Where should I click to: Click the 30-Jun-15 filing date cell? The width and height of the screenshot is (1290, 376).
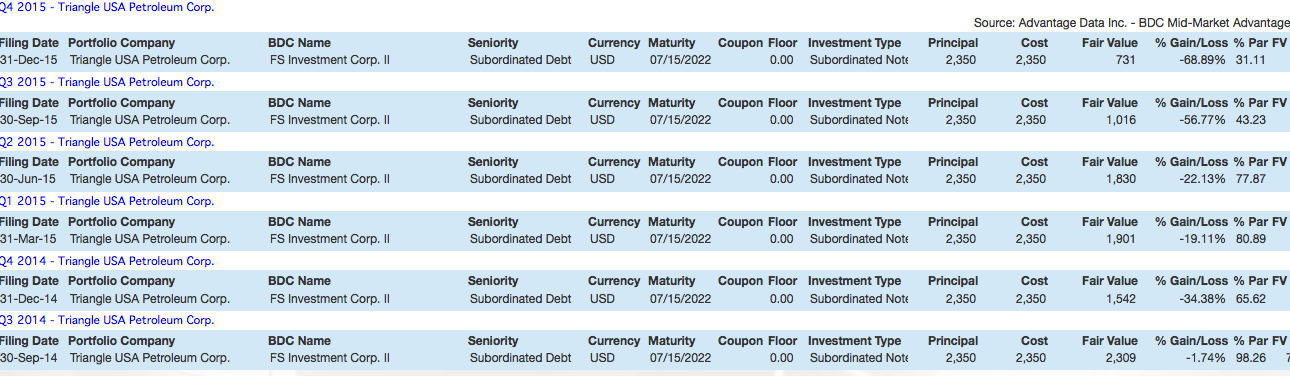tap(28, 179)
